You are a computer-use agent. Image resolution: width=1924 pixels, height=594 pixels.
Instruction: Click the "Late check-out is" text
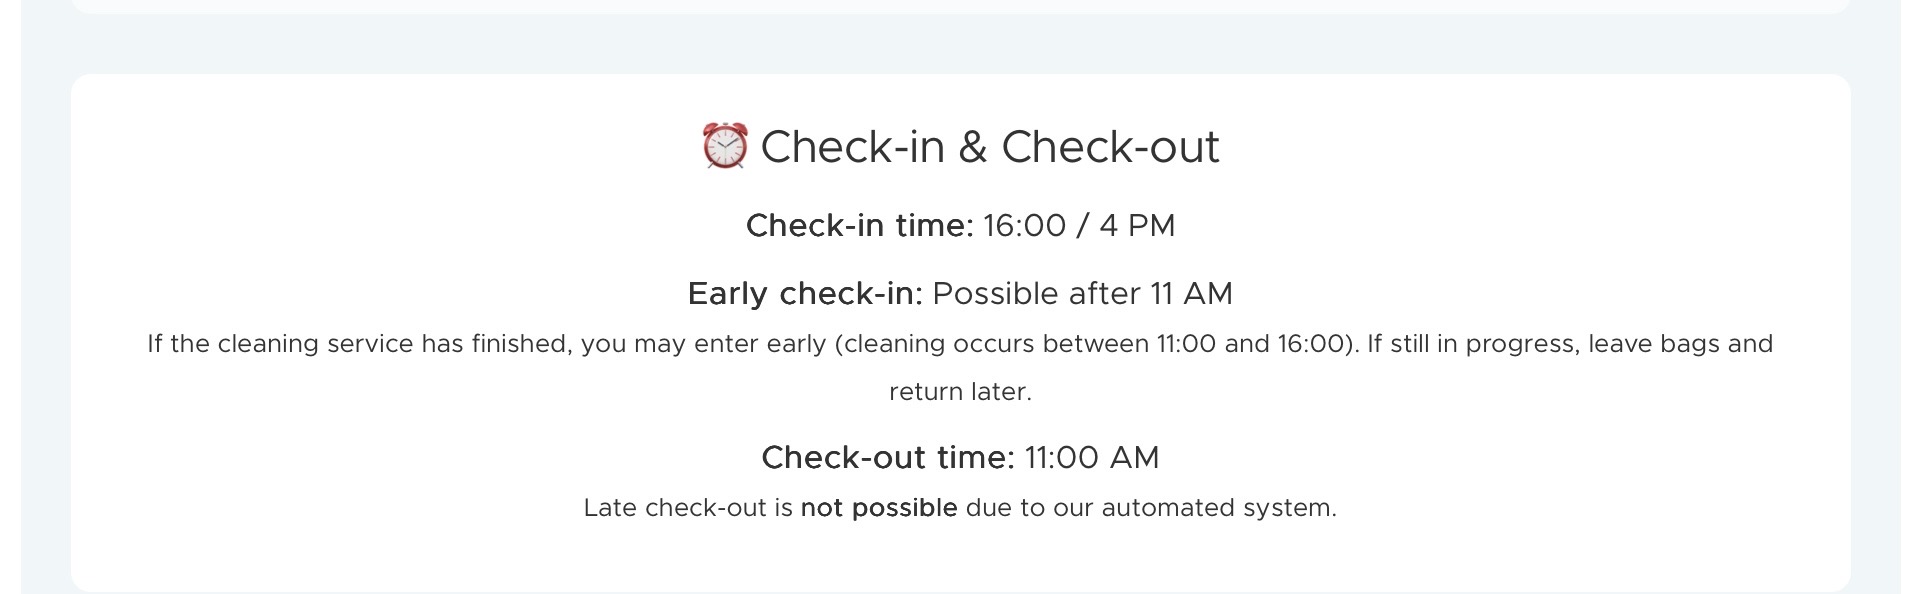(688, 508)
